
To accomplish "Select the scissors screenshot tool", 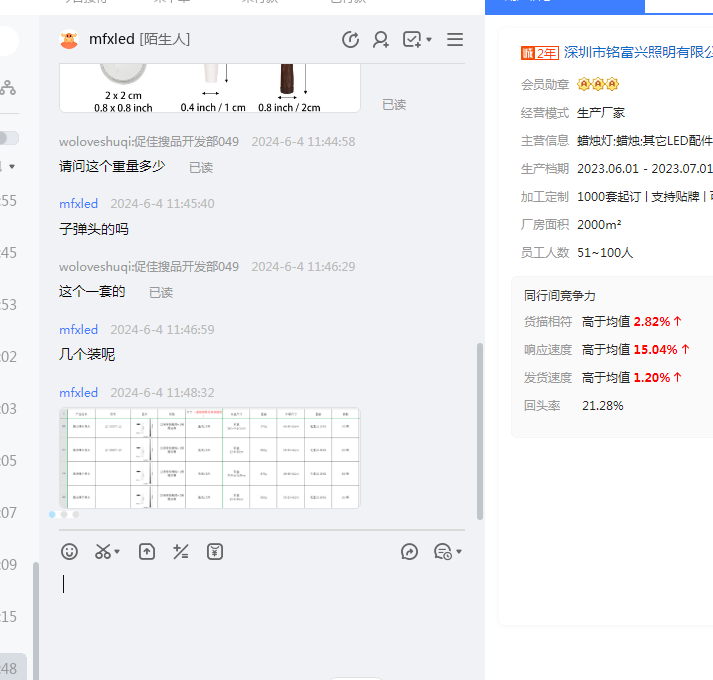I will pyautogui.click(x=102, y=551).
